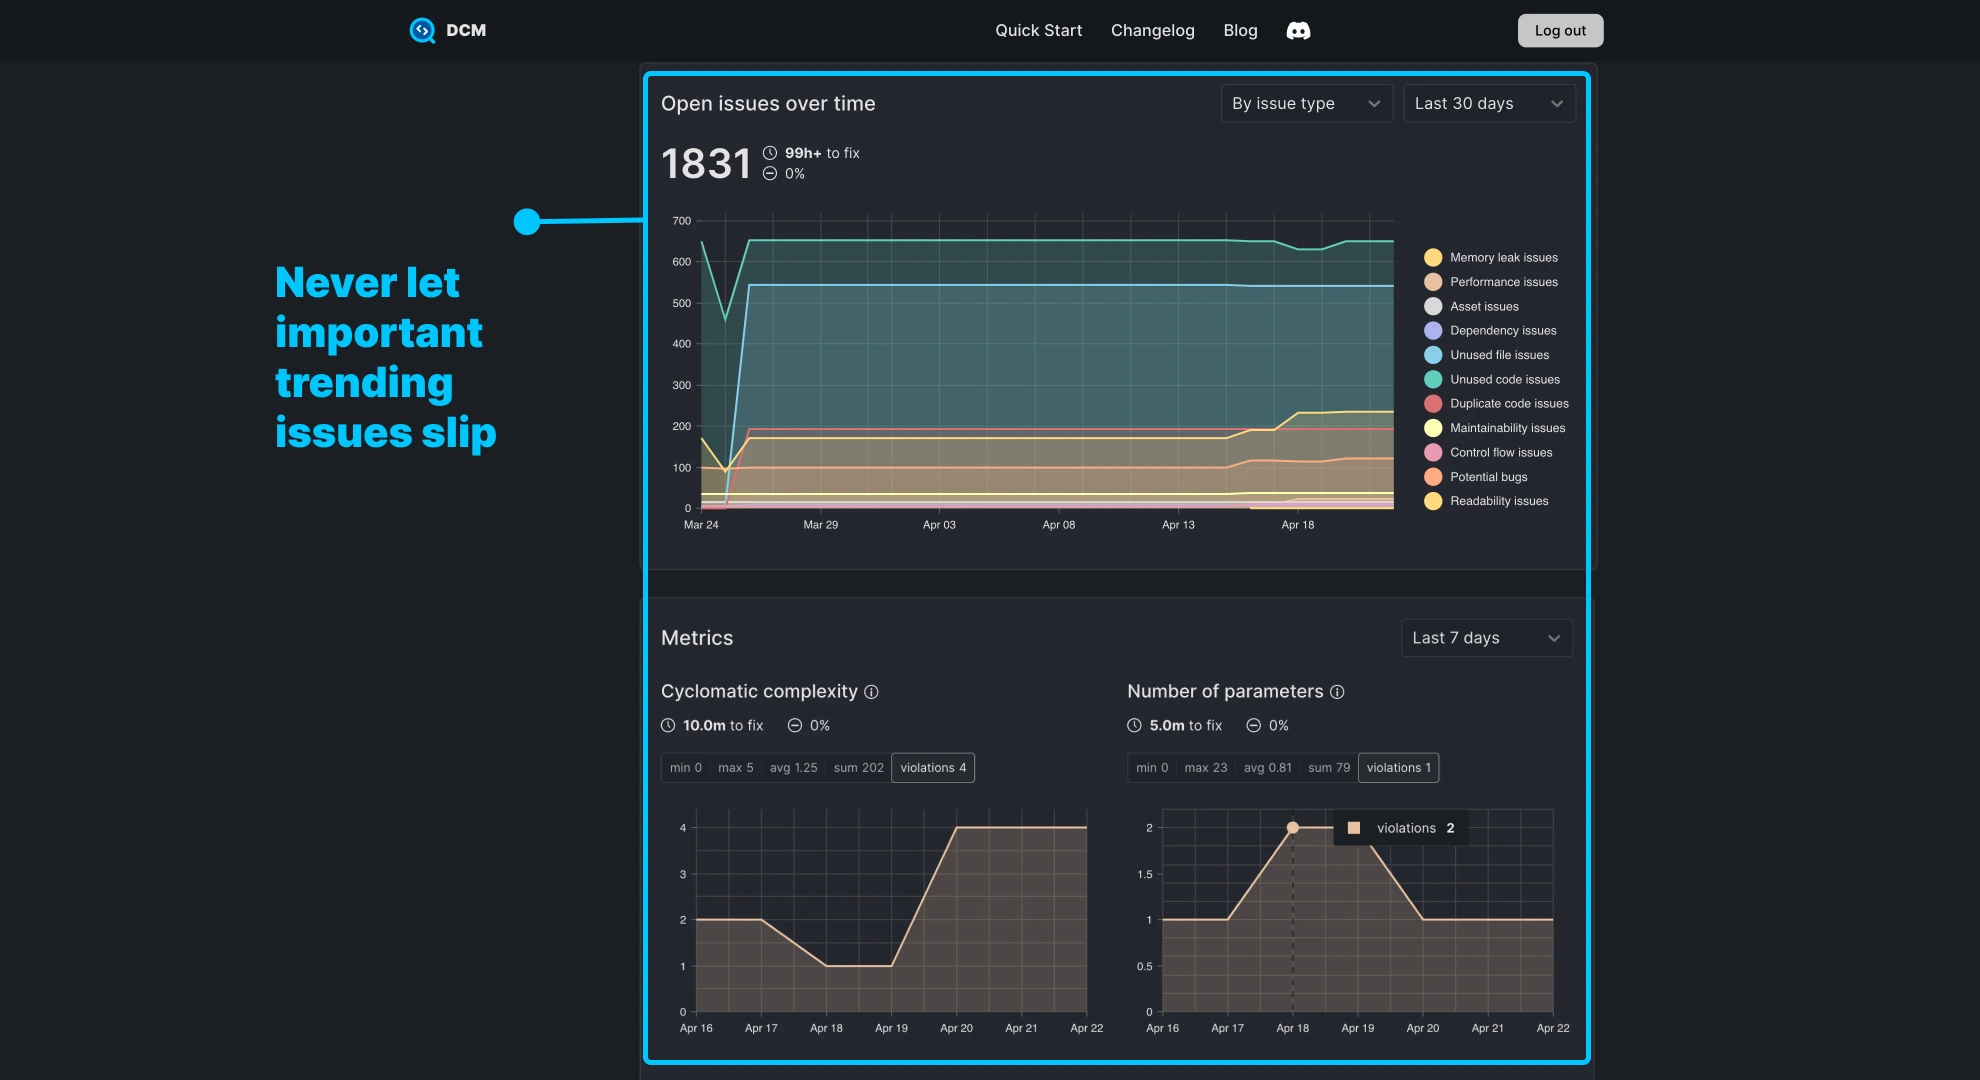Screen dimensions: 1980x1080
Task: Click the minus-circle icon beside 1831 percentage
Action: tap(770, 174)
